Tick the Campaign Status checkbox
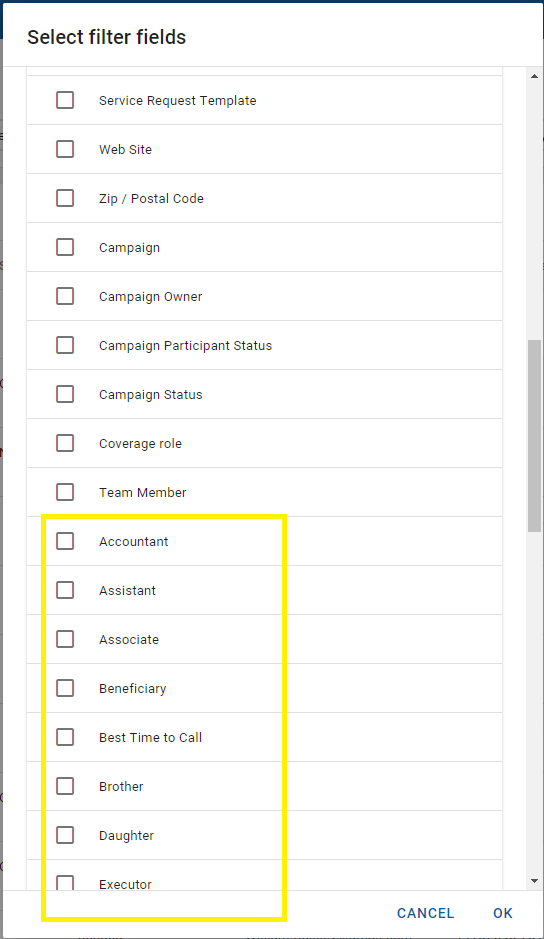This screenshot has width=544, height=939. point(65,394)
